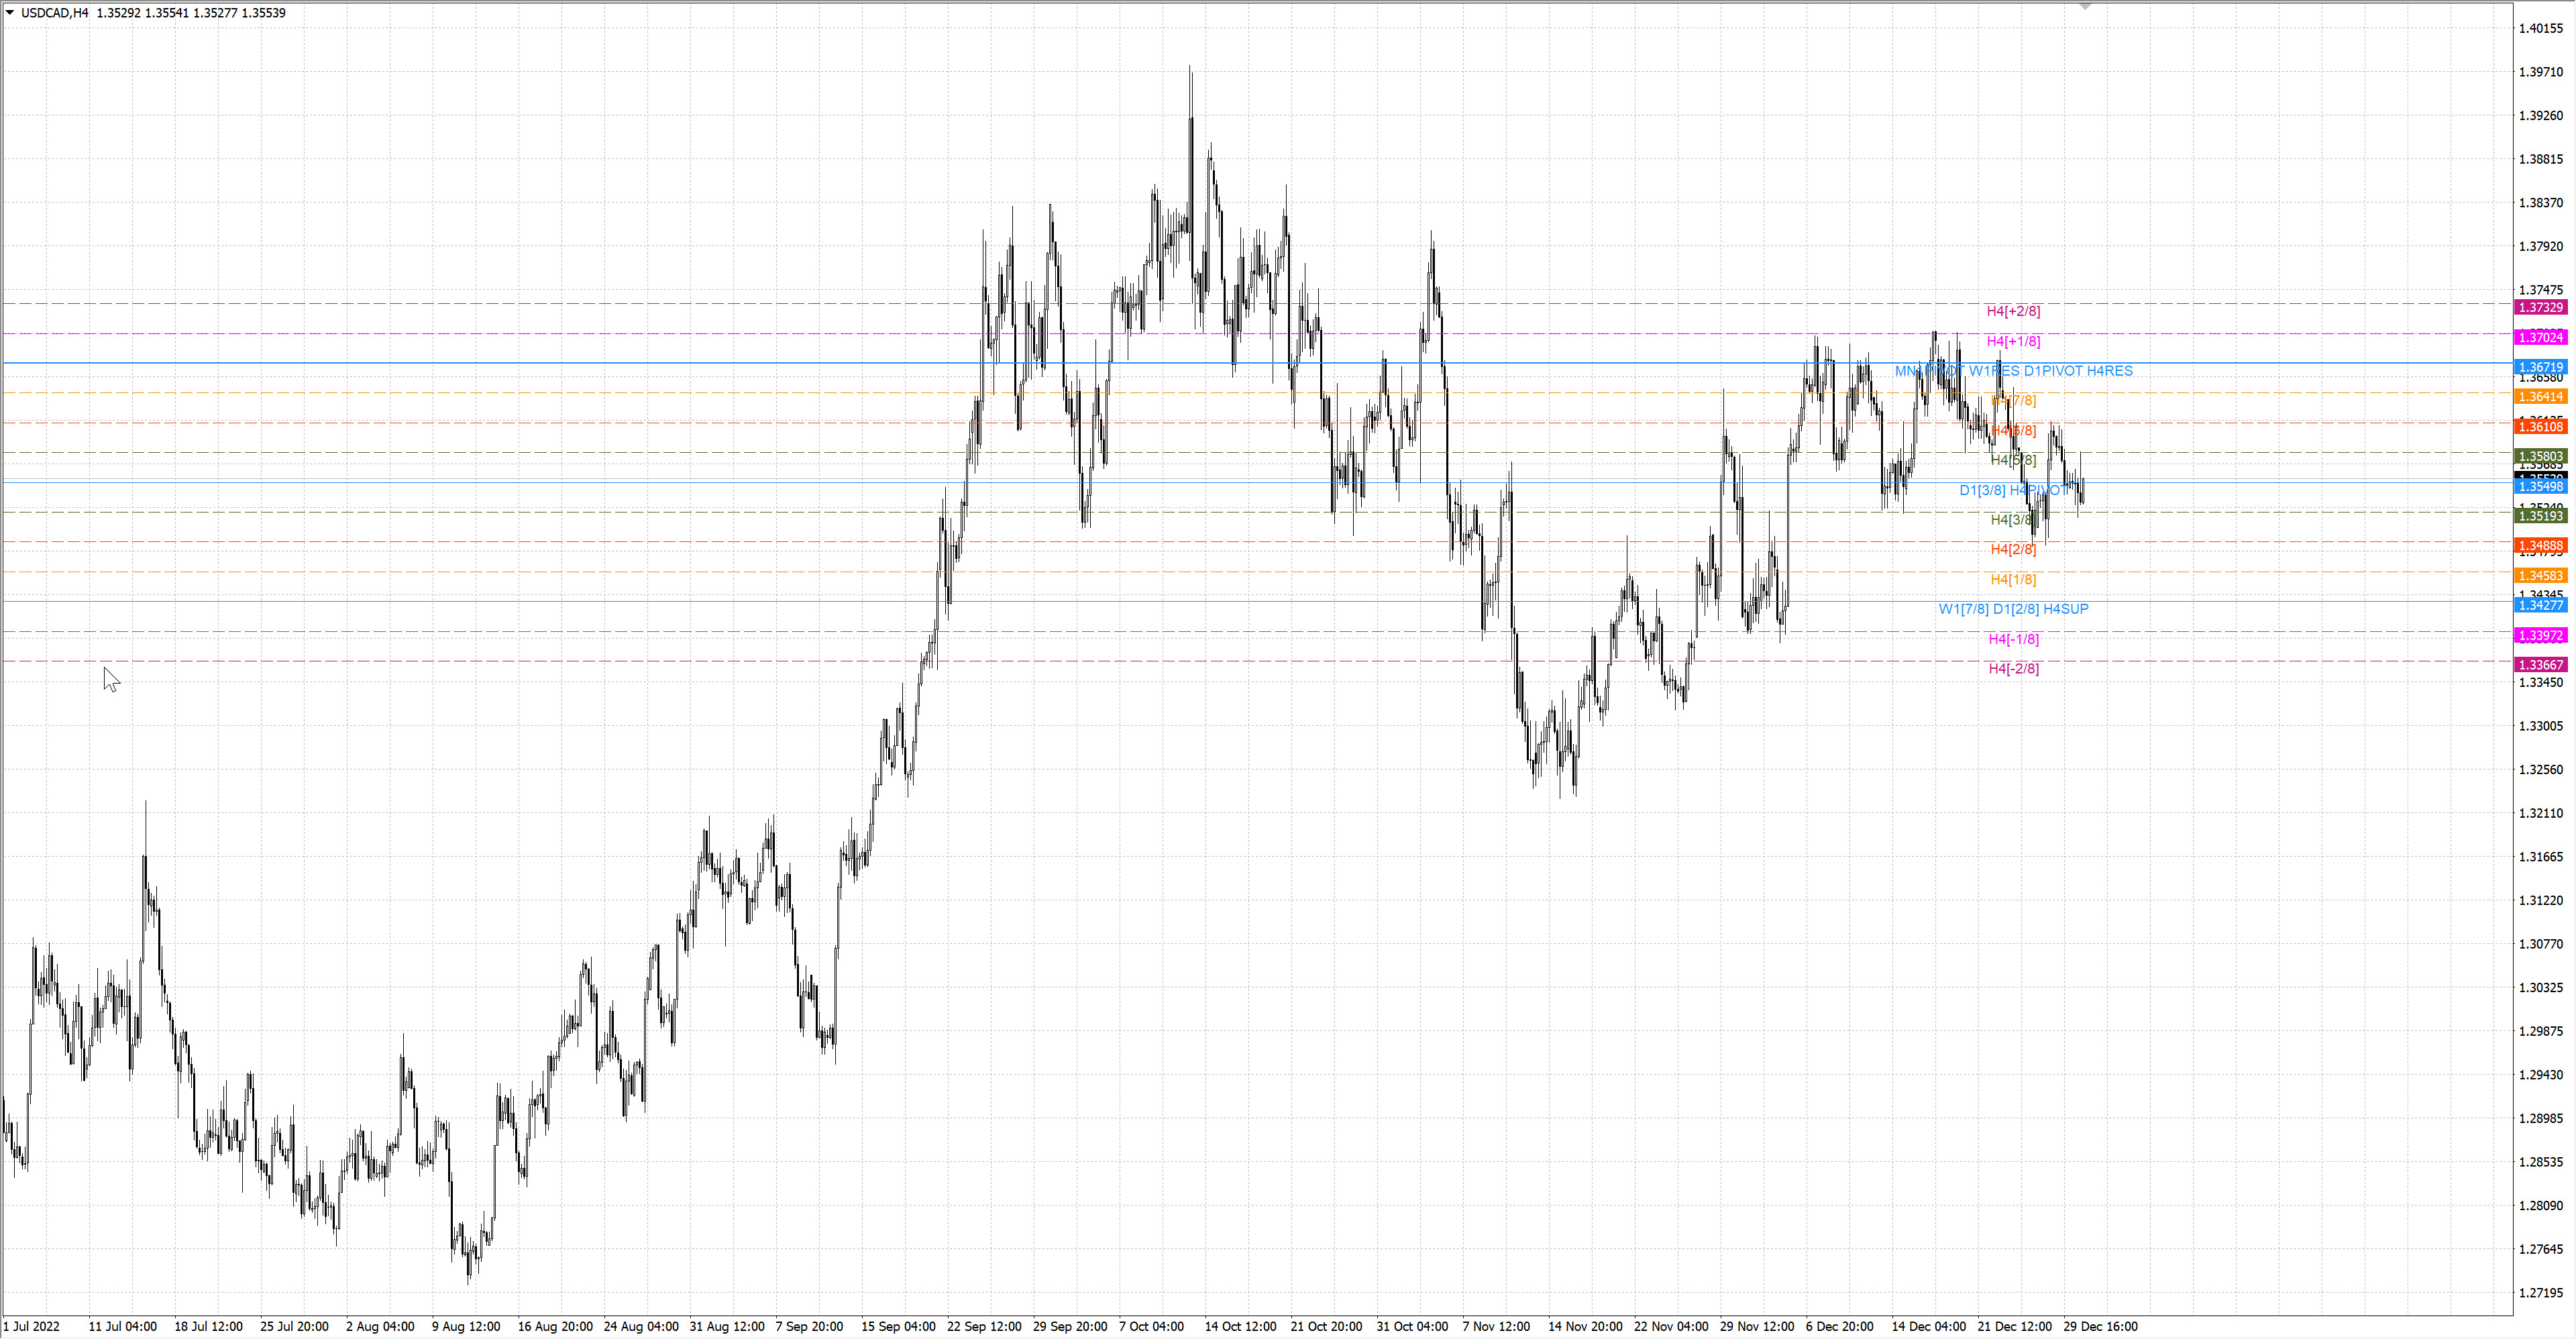Click the 22 Nov 04:00 time label
Image resolution: width=2576 pixels, height=1339 pixels.
tap(1671, 1327)
